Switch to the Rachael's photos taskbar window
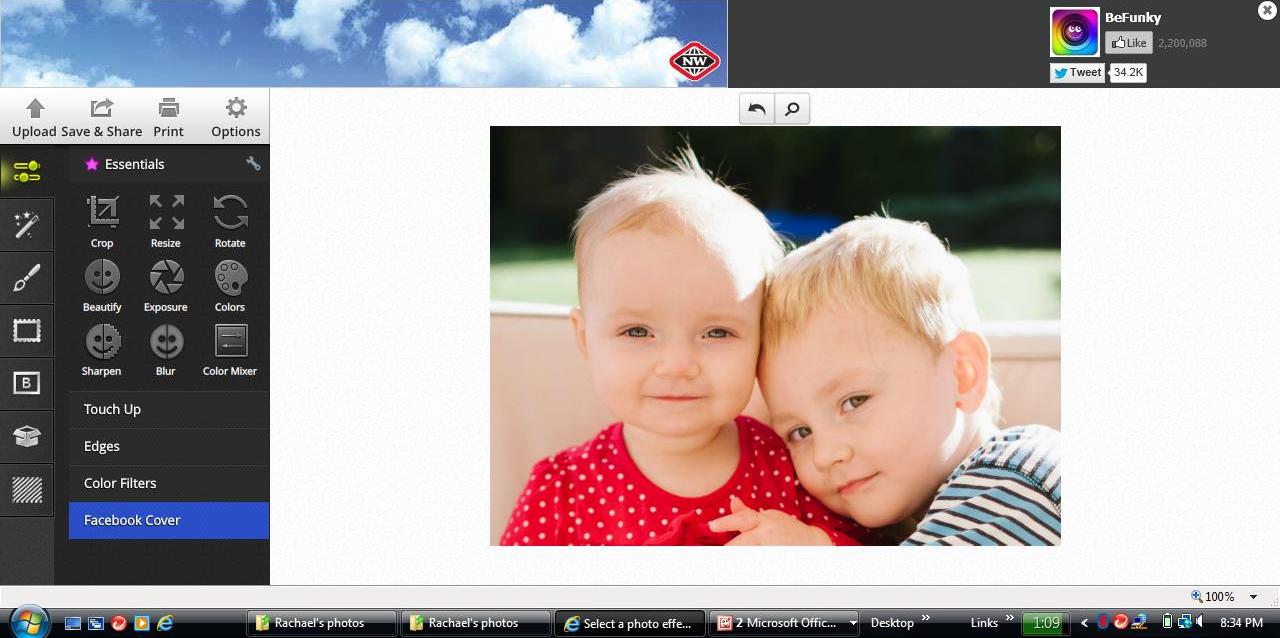 (x=320, y=622)
